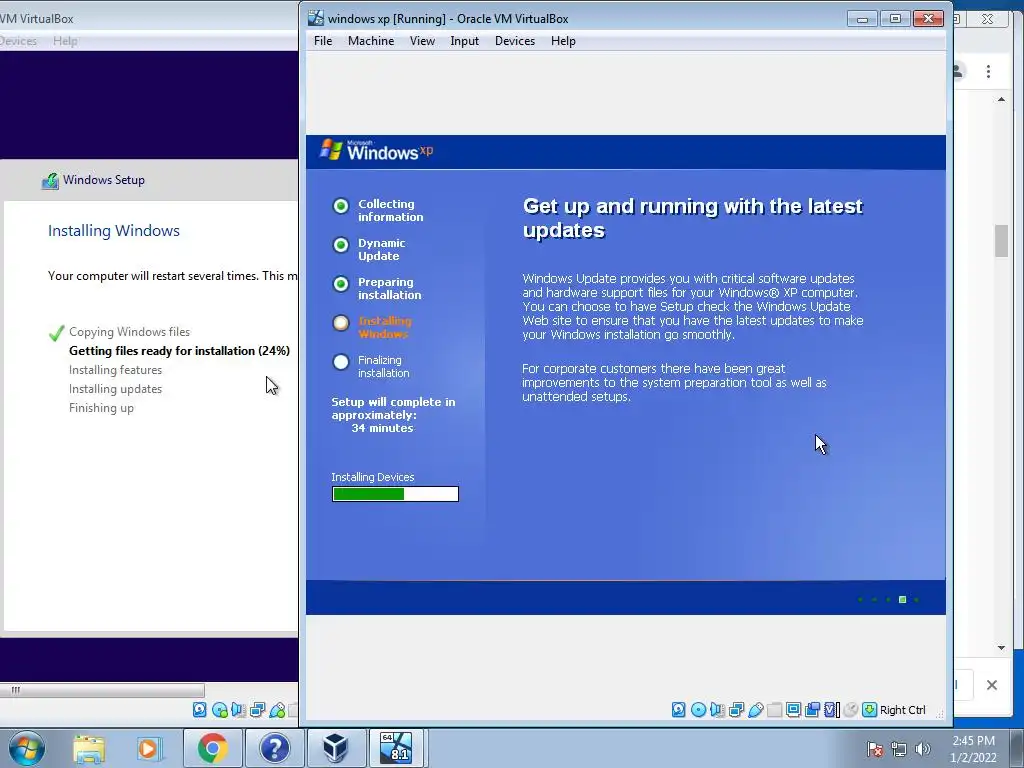Click the VirtualBox icon in windows xp title bar

[x=316, y=18]
